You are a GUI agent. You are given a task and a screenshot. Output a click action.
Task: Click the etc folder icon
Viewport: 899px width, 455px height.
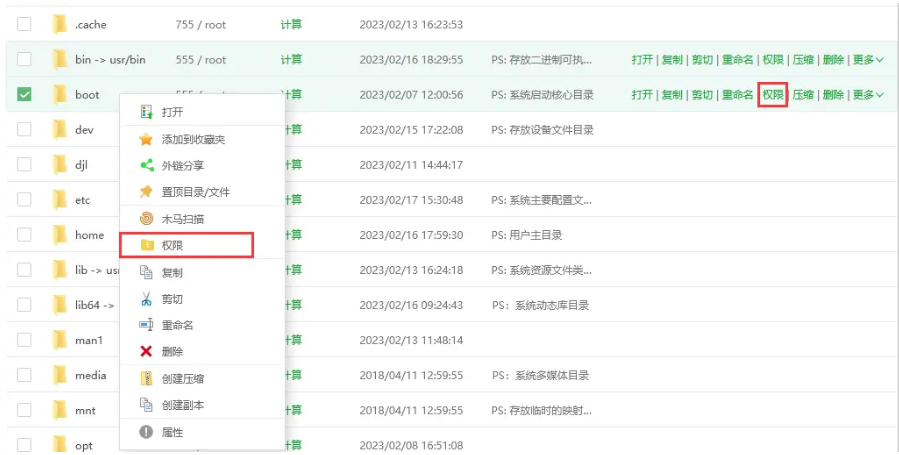pos(59,199)
